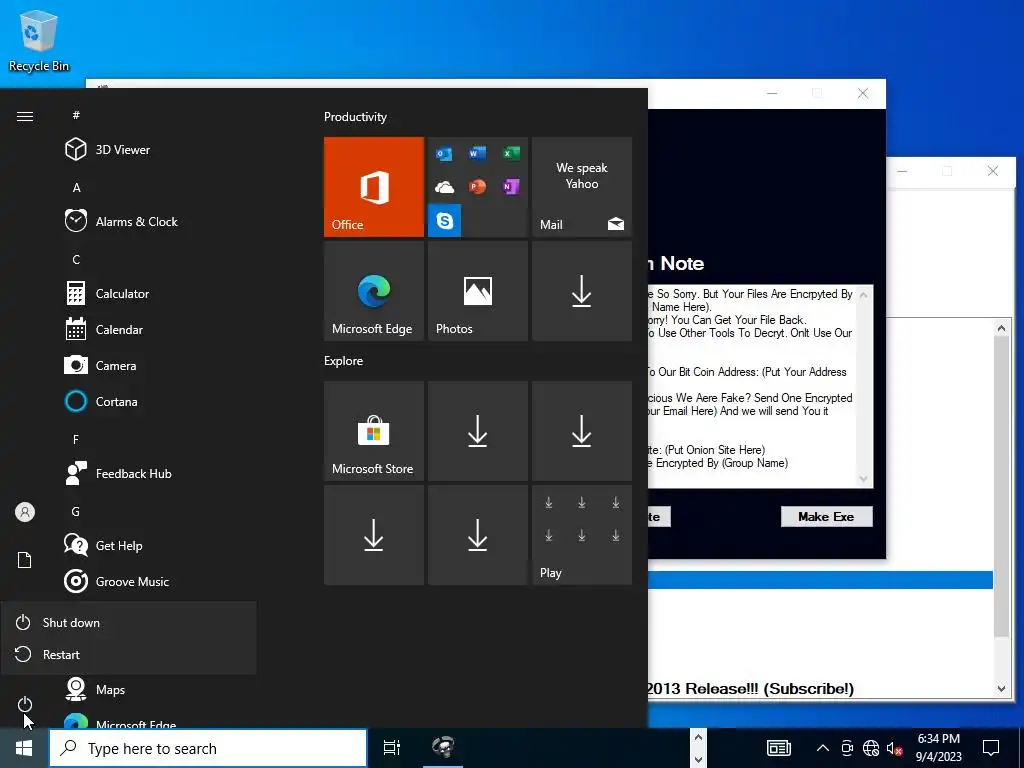Click the OneDrive icon in Office group tile
1024x768 pixels.
tap(445, 187)
